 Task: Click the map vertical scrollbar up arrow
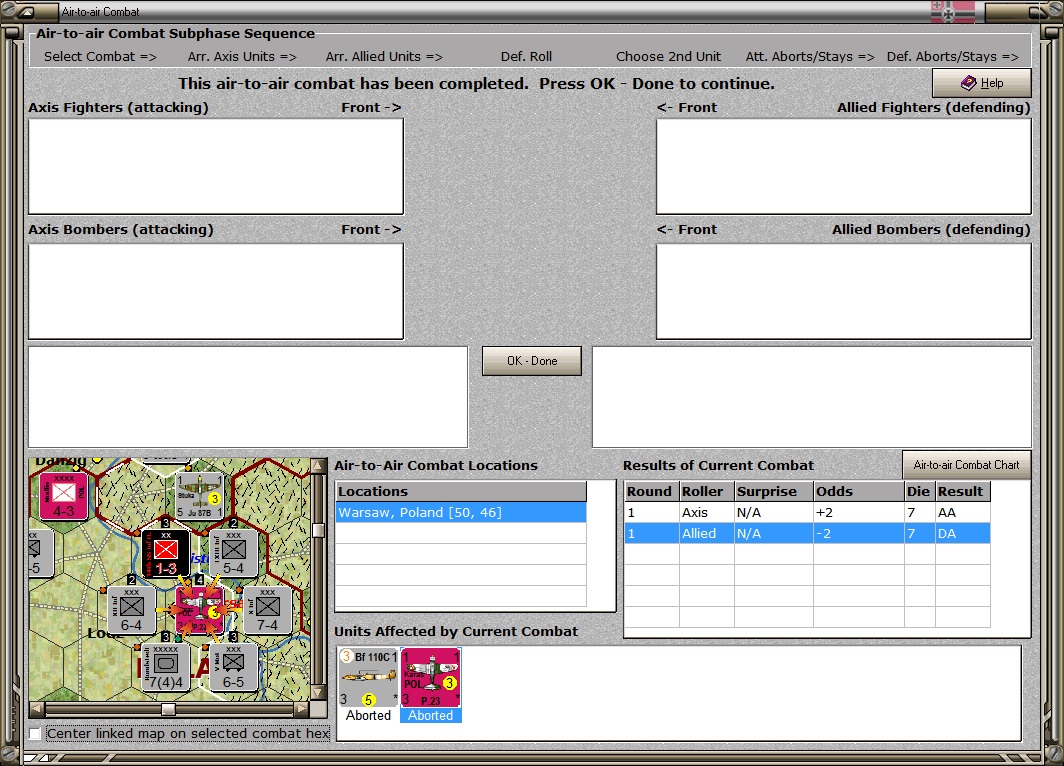[318, 466]
